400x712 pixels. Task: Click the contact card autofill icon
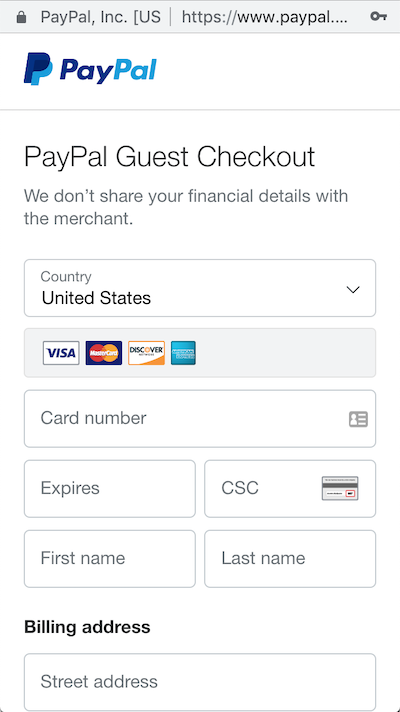coord(358,419)
